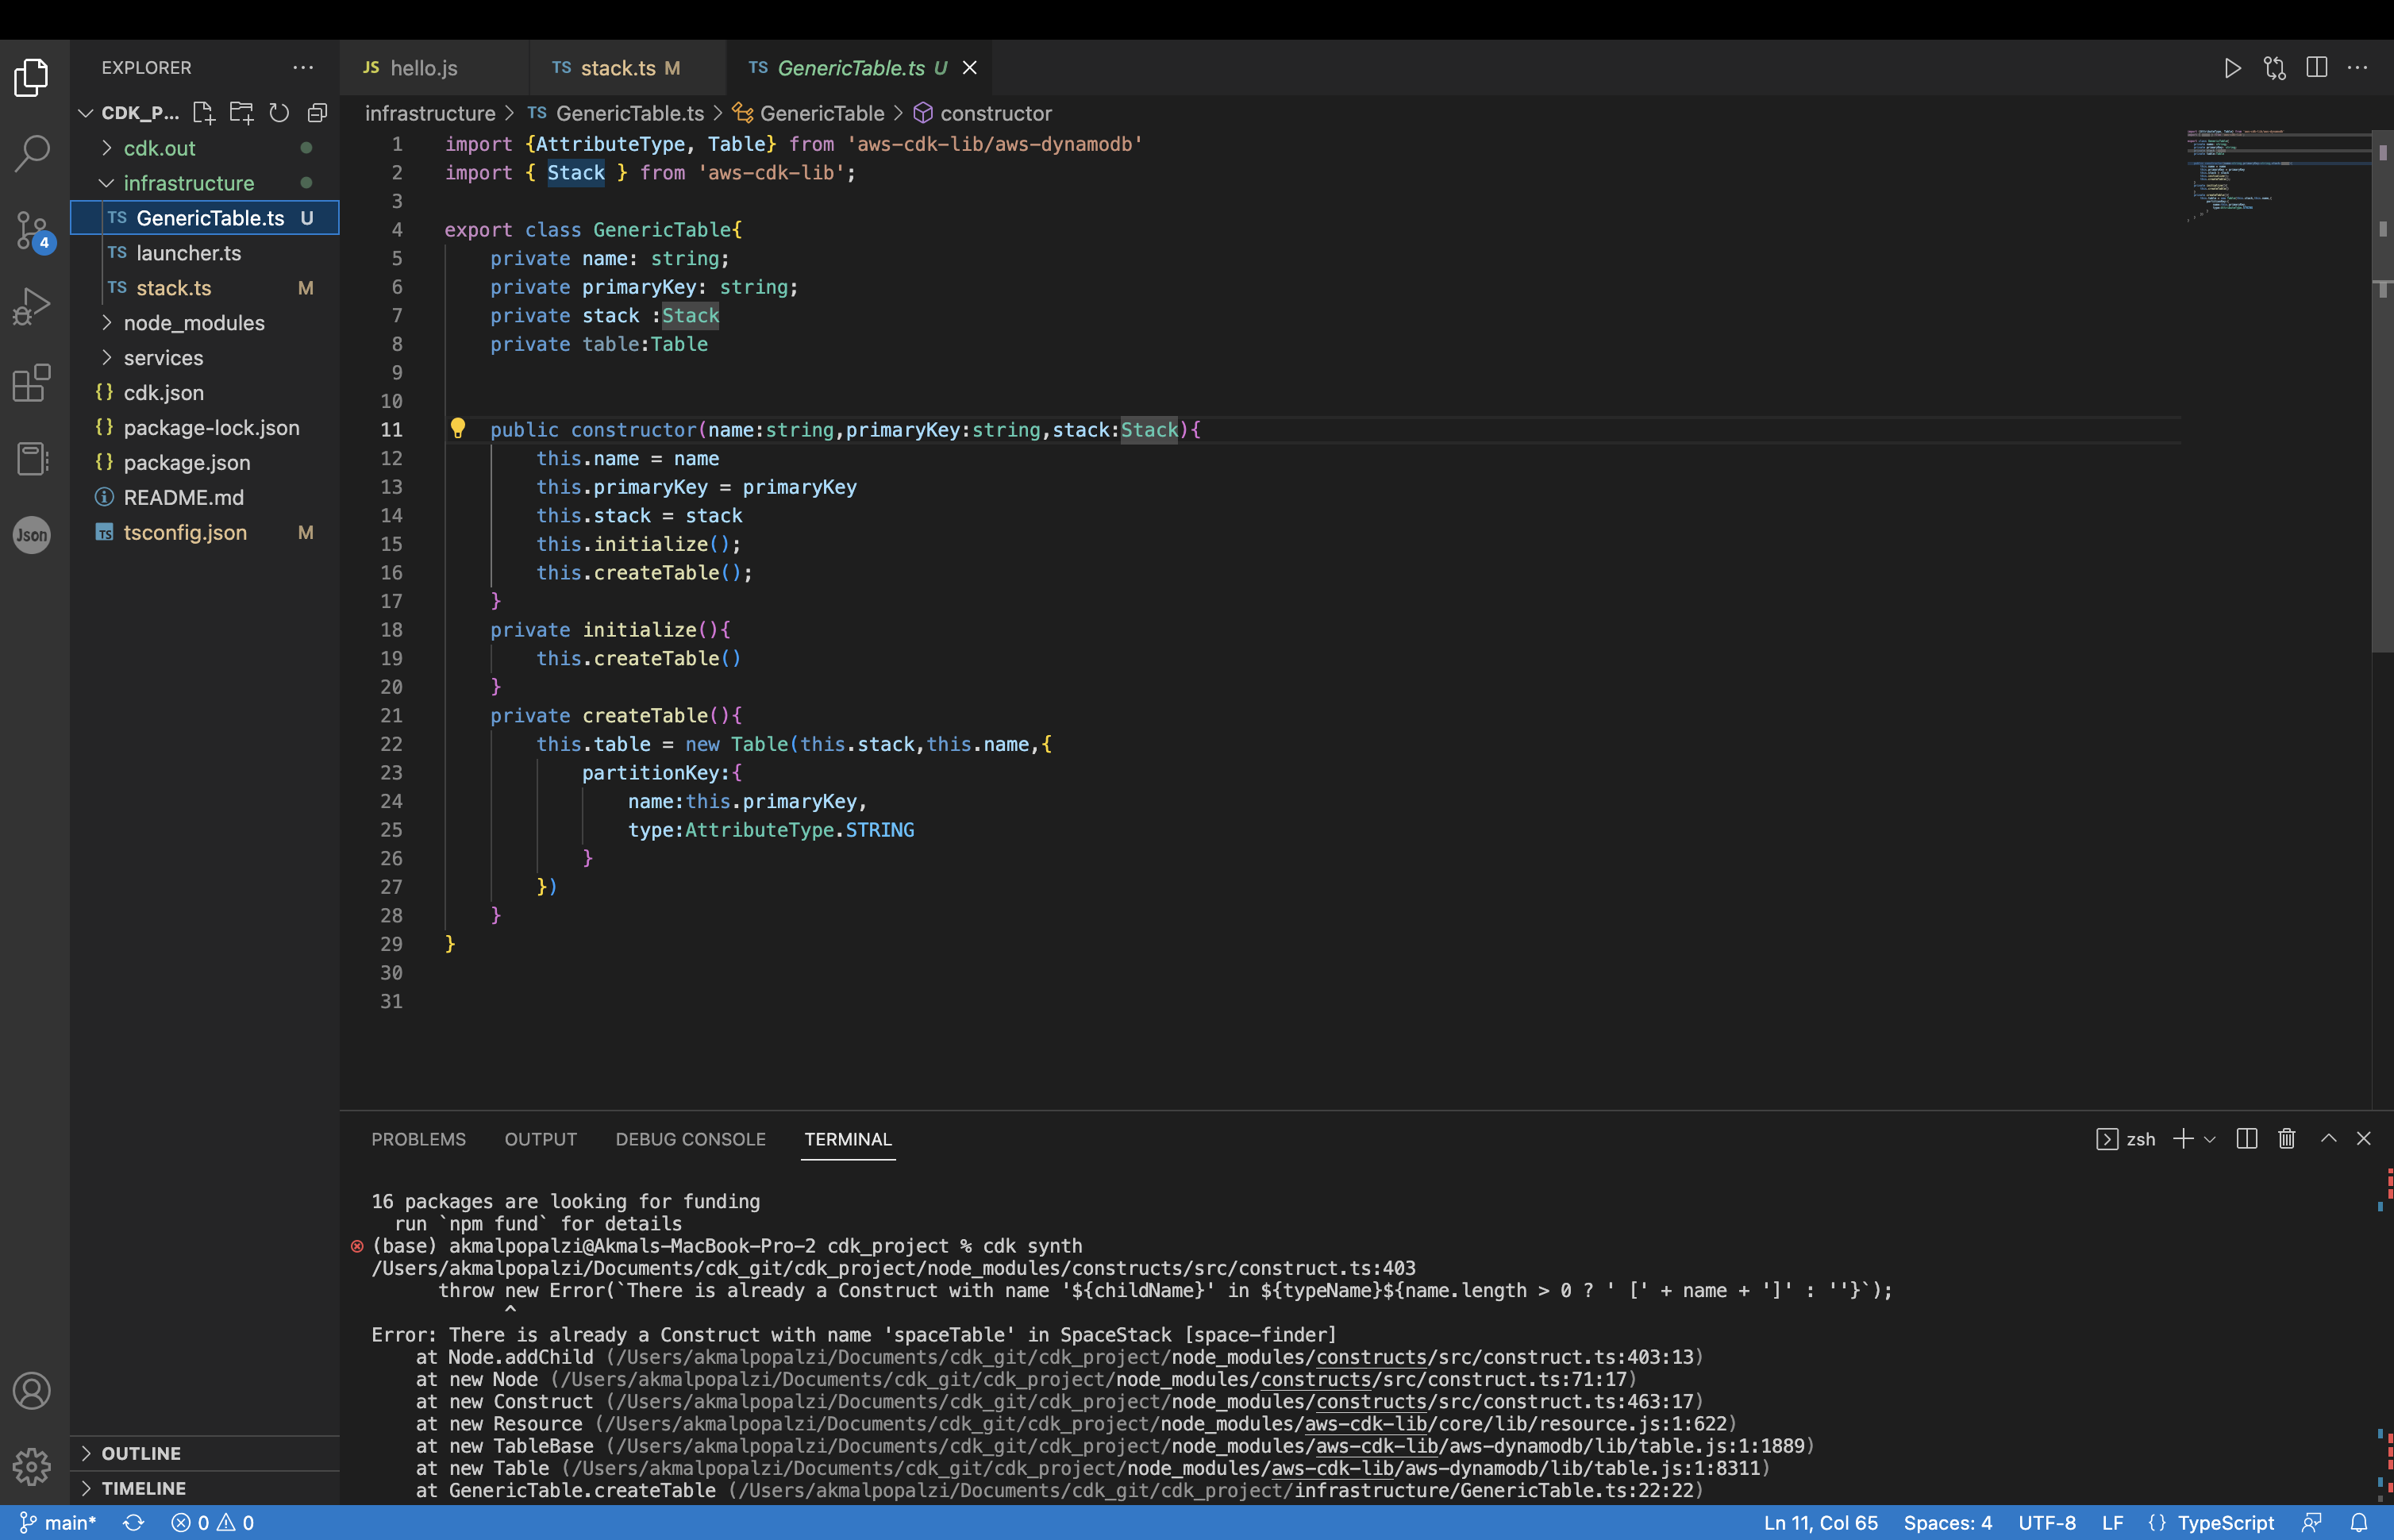The height and width of the screenshot is (1540, 2394).
Task: Click the New File icon in Explorer
Action: (204, 113)
